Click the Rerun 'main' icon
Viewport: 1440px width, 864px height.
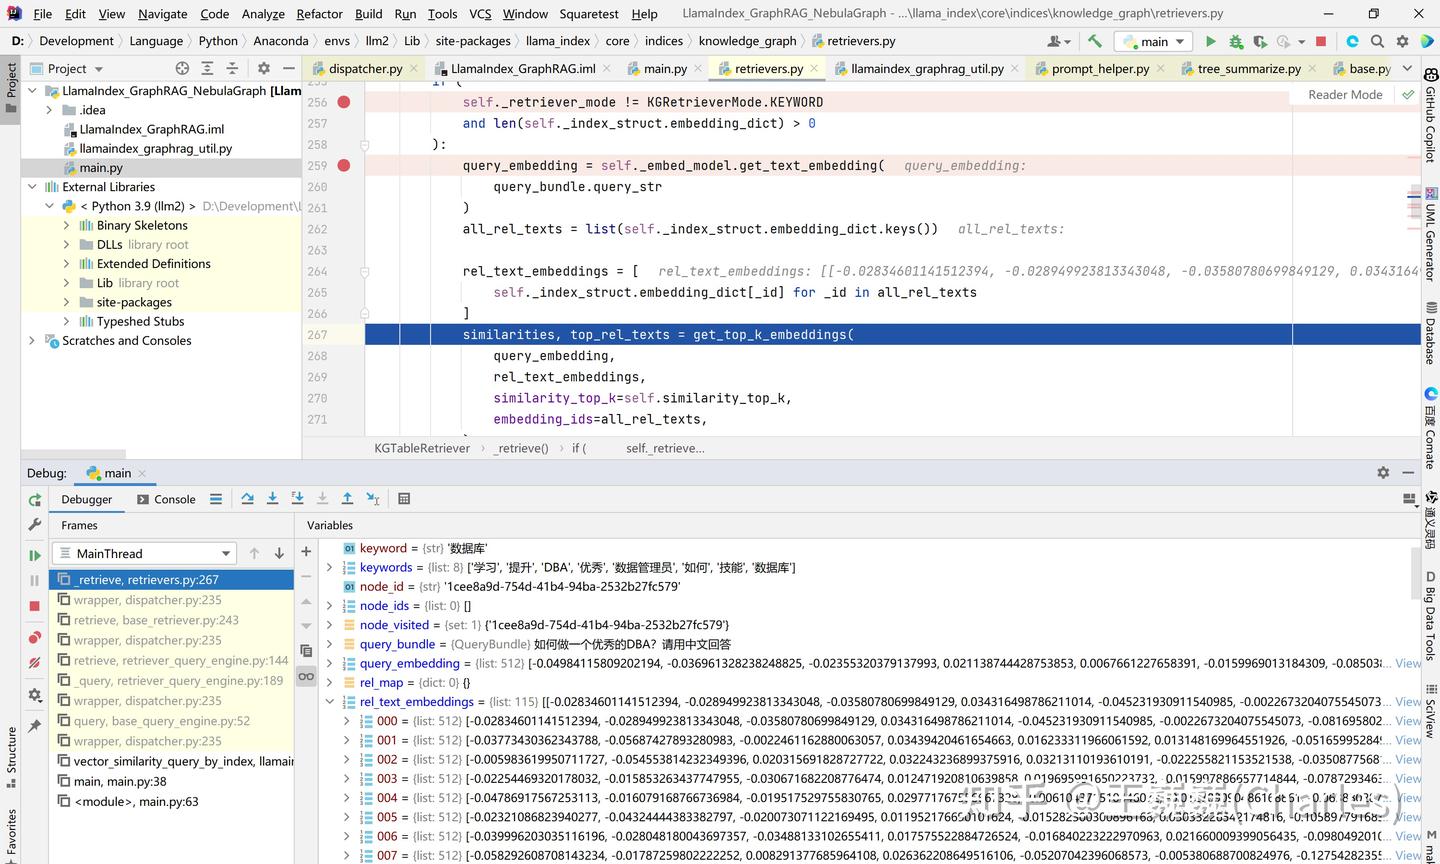coord(35,500)
